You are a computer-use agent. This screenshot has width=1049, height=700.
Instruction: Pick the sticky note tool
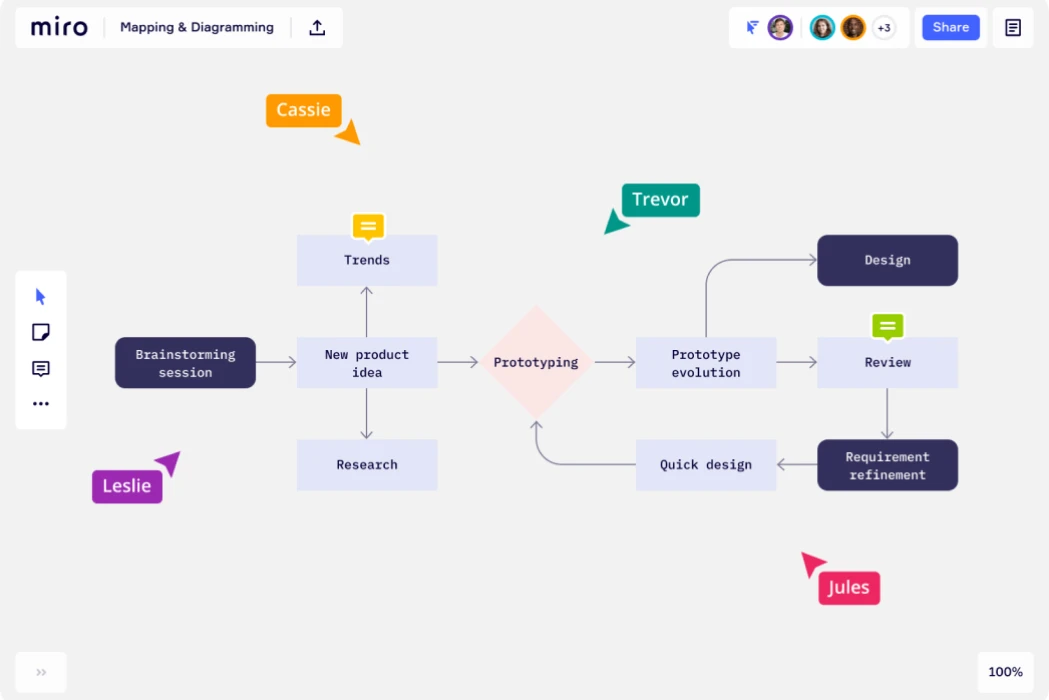40,331
